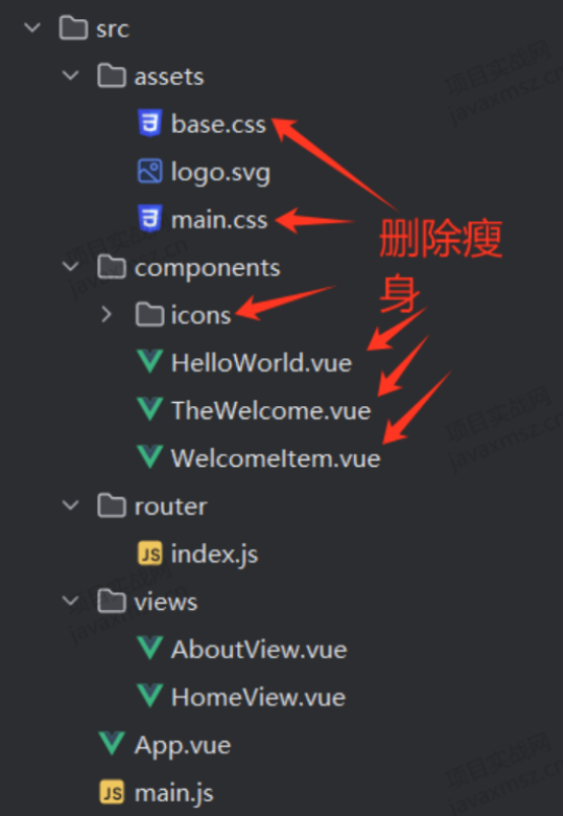The width and height of the screenshot is (563, 816).
Task: Collapse the components folder chevron
Action: pyautogui.click(x=70, y=267)
